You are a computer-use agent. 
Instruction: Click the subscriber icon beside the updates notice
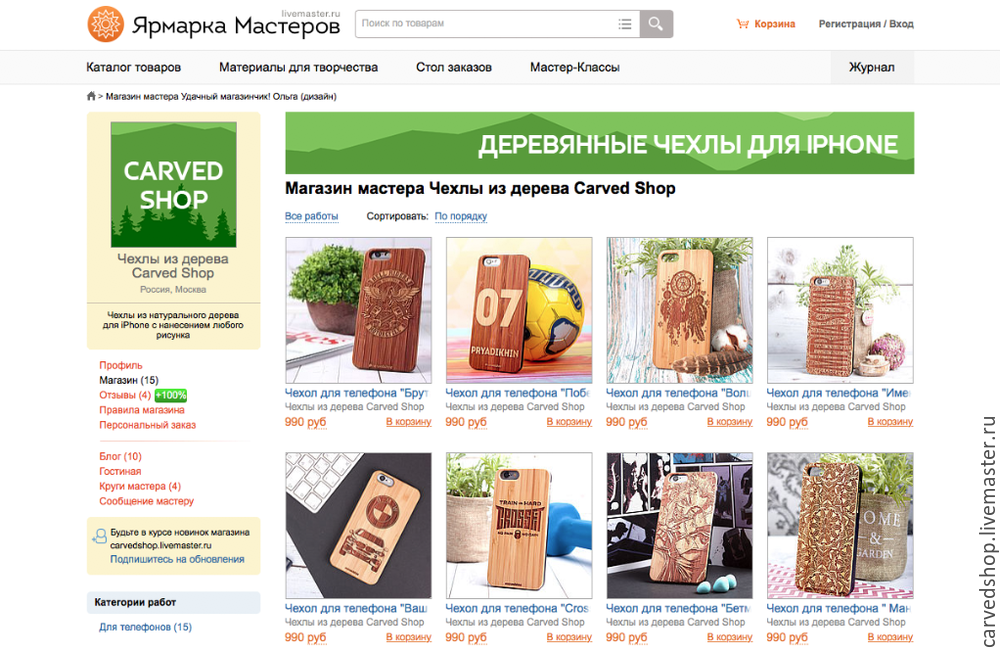pyautogui.click(x=99, y=536)
